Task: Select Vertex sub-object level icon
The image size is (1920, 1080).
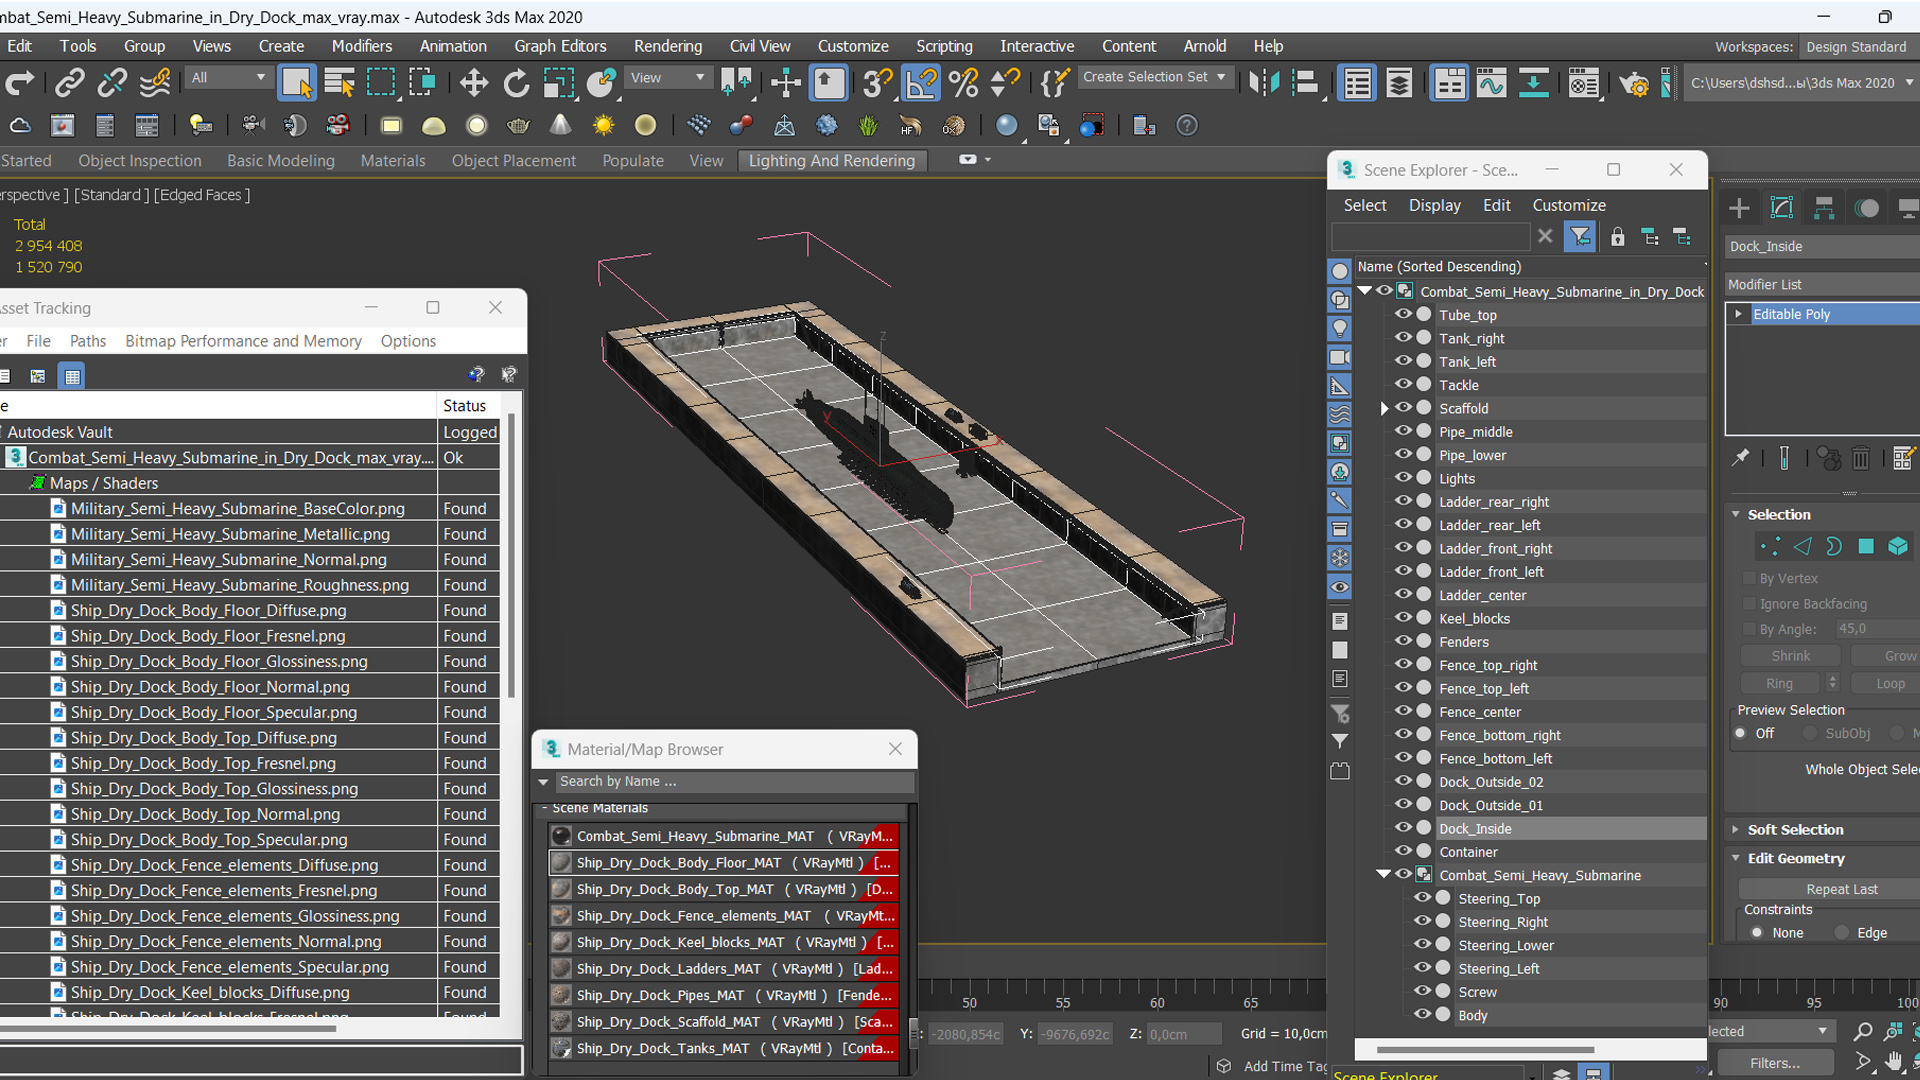Action: point(1770,546)
